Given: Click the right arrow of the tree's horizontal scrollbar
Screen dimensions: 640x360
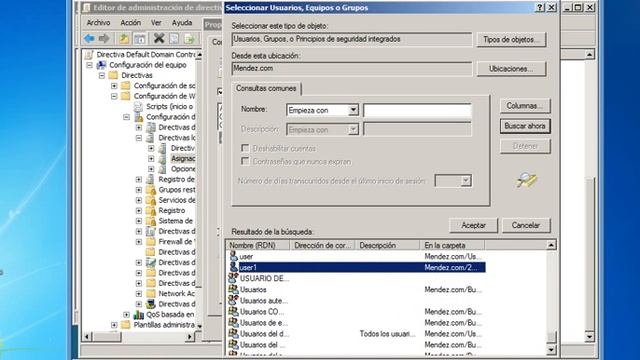Looking at the screenshot, I should tap(190, 337).
